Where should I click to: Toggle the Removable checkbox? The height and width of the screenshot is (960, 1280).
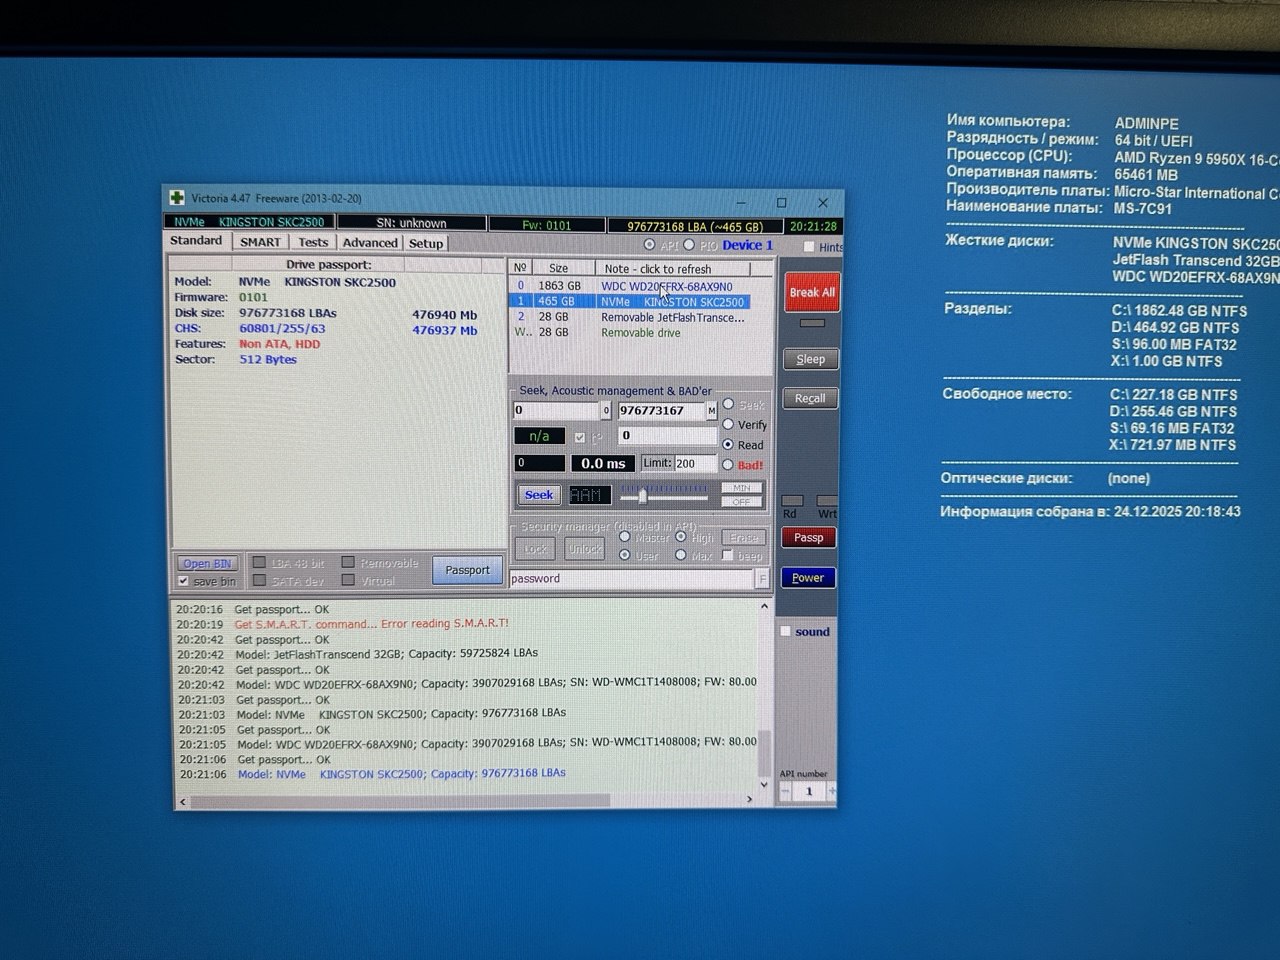(348, 563)
